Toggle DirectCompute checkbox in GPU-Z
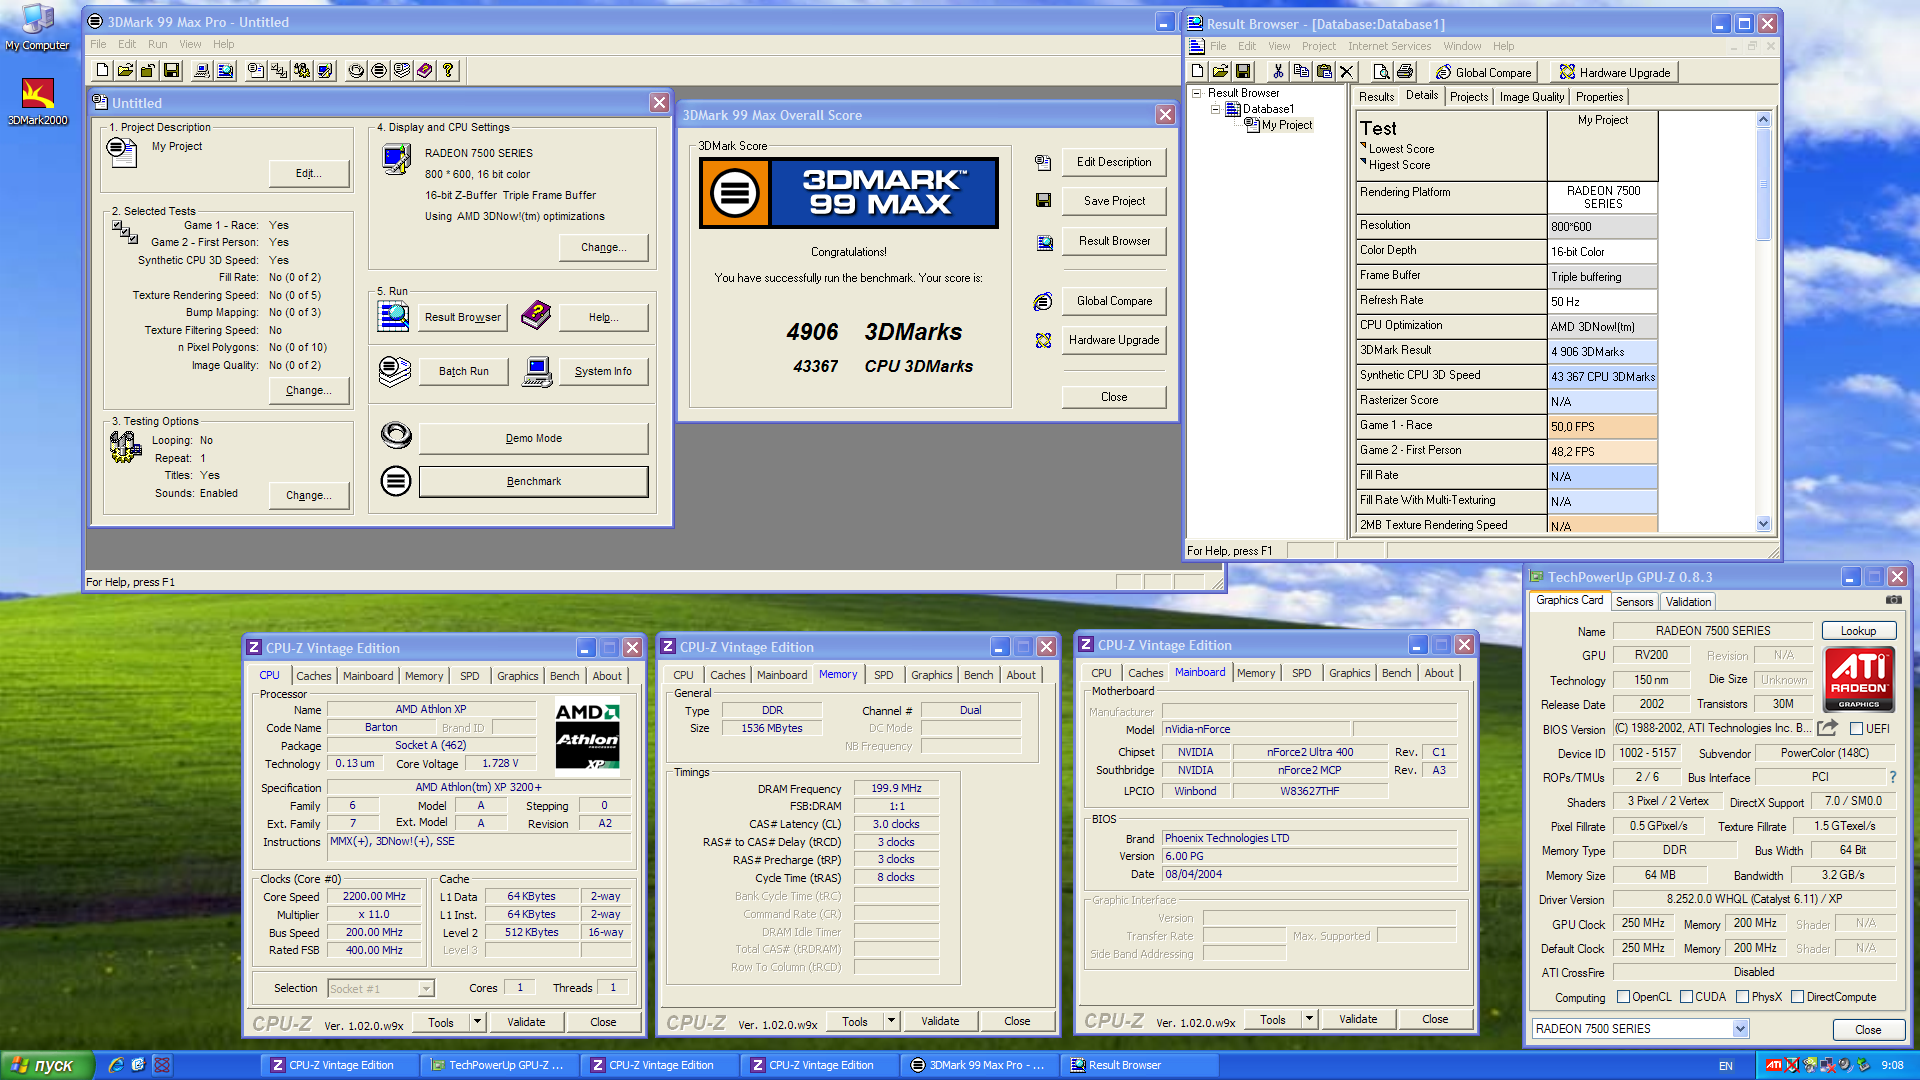The height and width of the screenshot is (1080, 1920). point(1797,997)
